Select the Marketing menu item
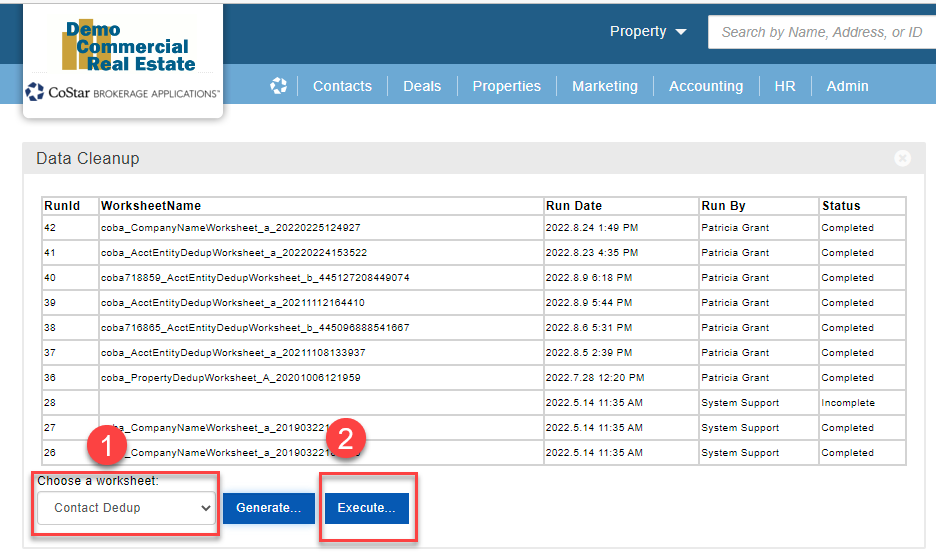This screenshot has width=936, height=555. click(x=604, y=86)
